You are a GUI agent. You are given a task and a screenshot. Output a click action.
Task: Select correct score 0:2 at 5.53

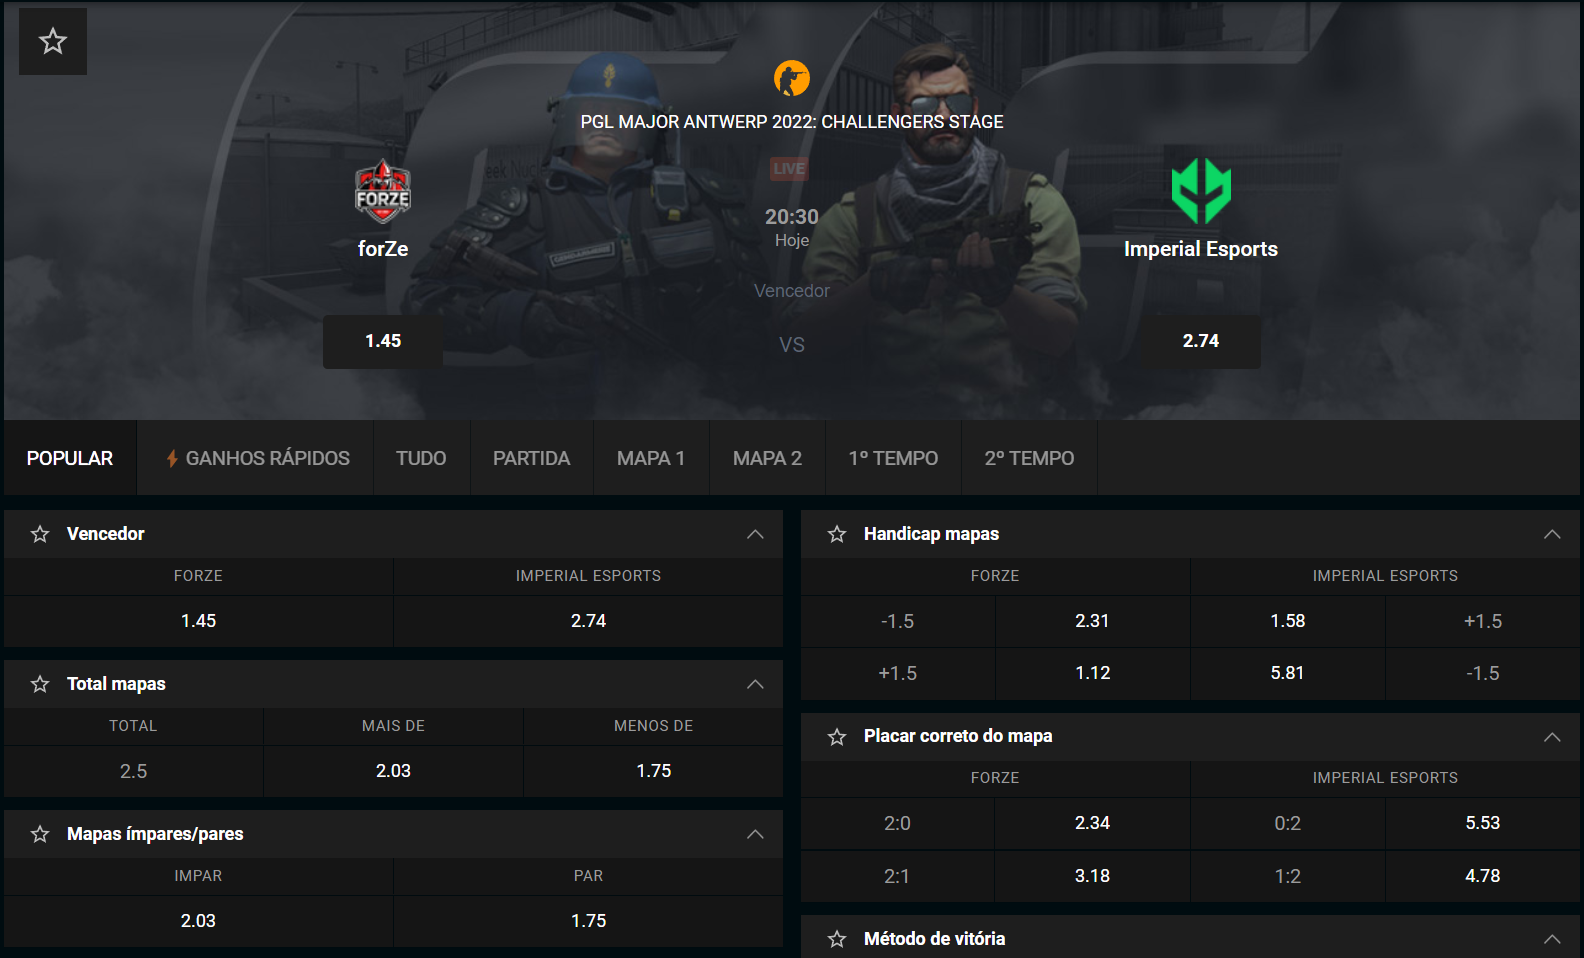tap(1482, 823)
